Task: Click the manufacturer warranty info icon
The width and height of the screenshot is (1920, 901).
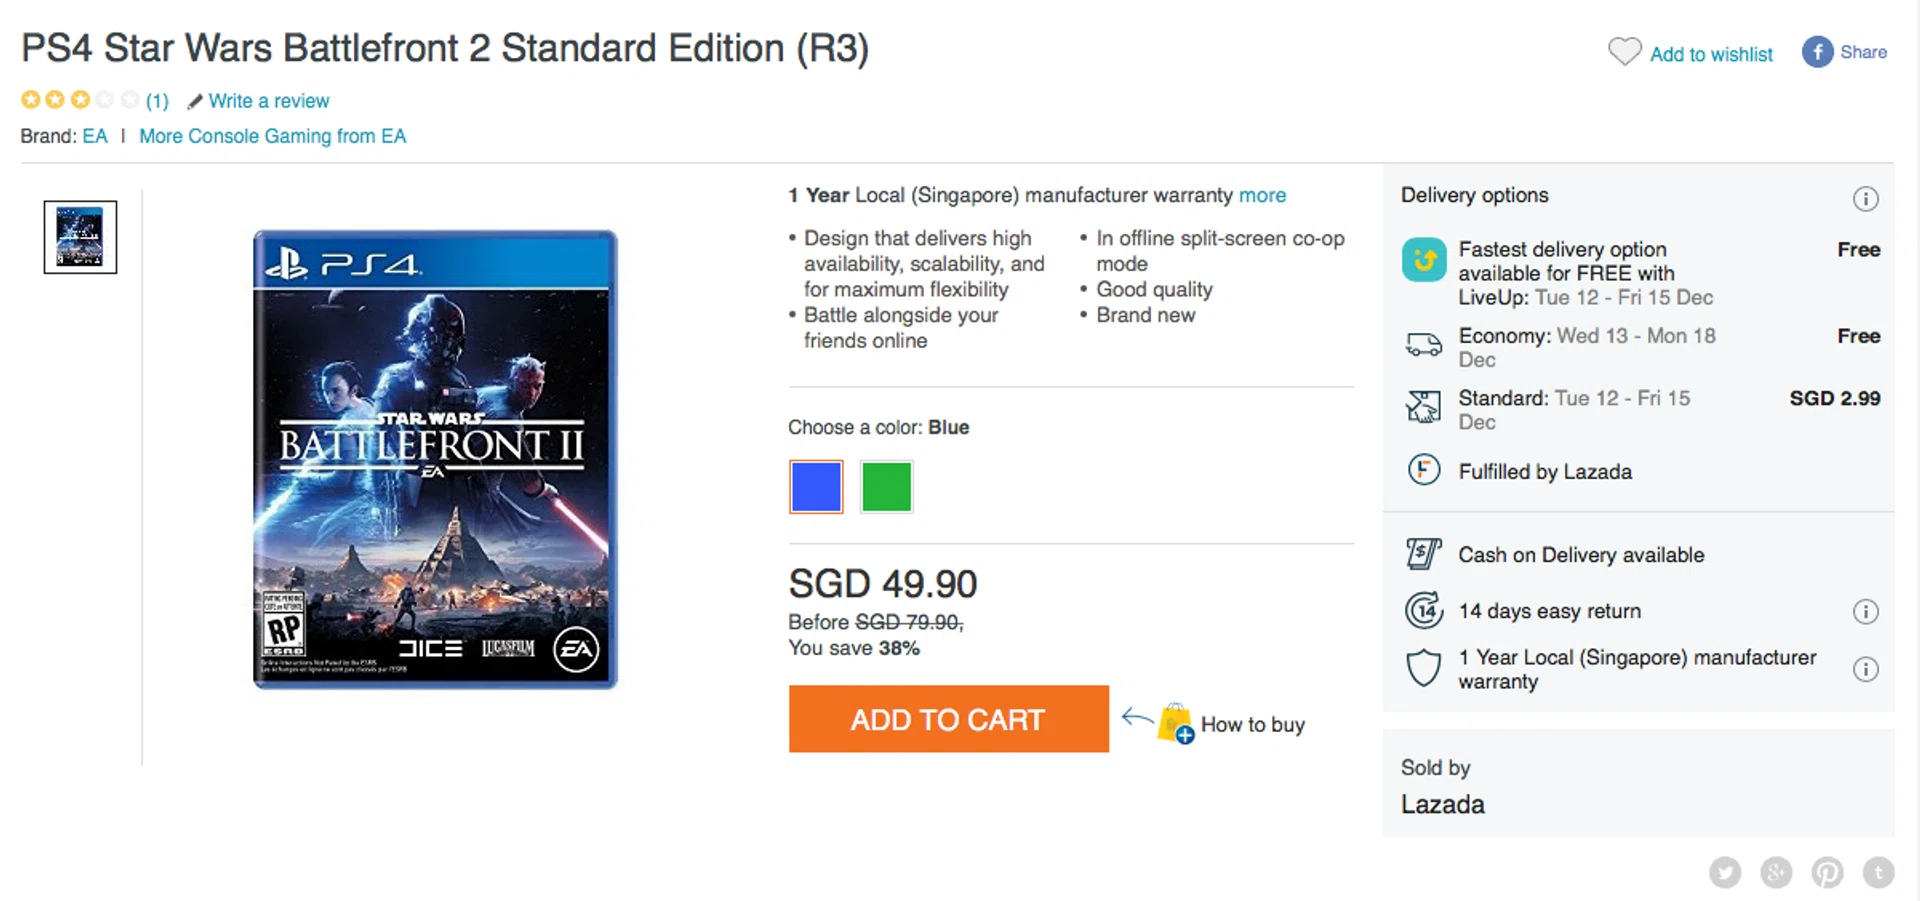Action: (1865, 669)
